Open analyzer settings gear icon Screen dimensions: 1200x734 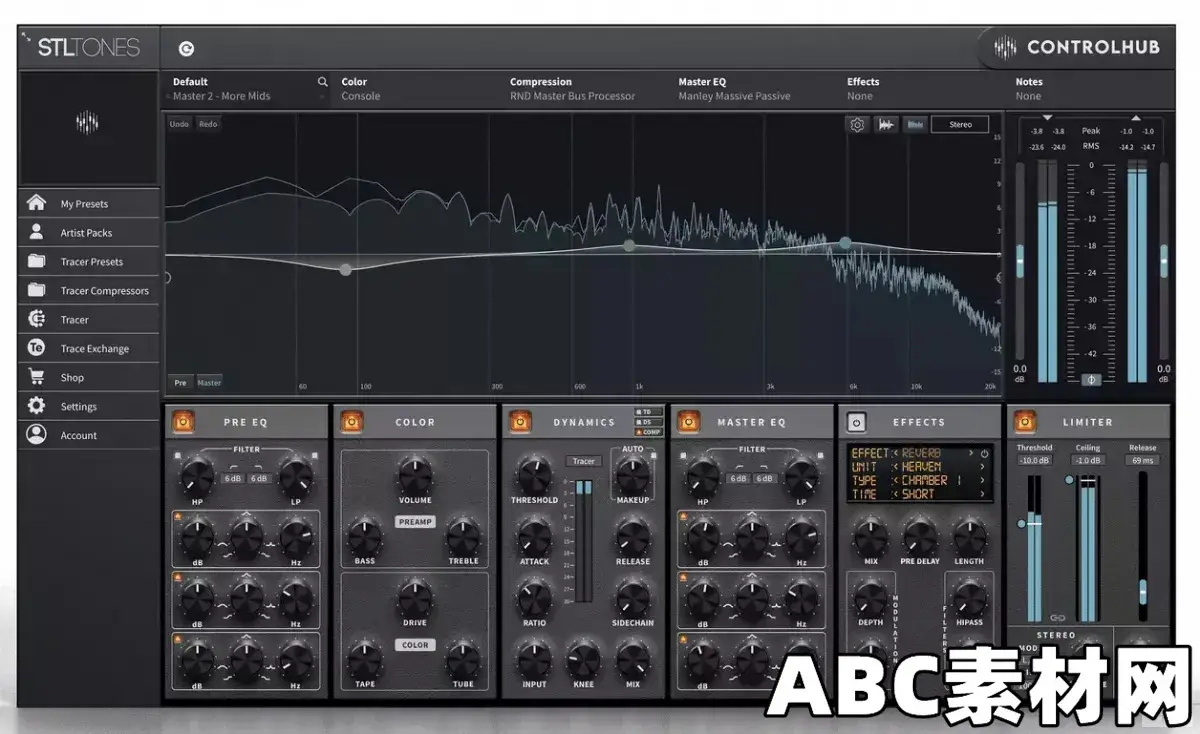pyautogui.click(x=857, y=124)
